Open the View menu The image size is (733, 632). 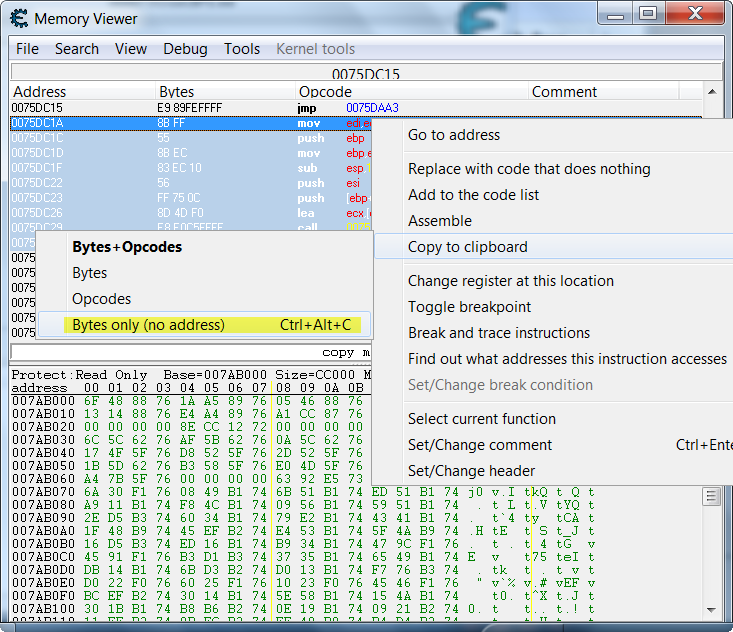click(x=130, y=49)
